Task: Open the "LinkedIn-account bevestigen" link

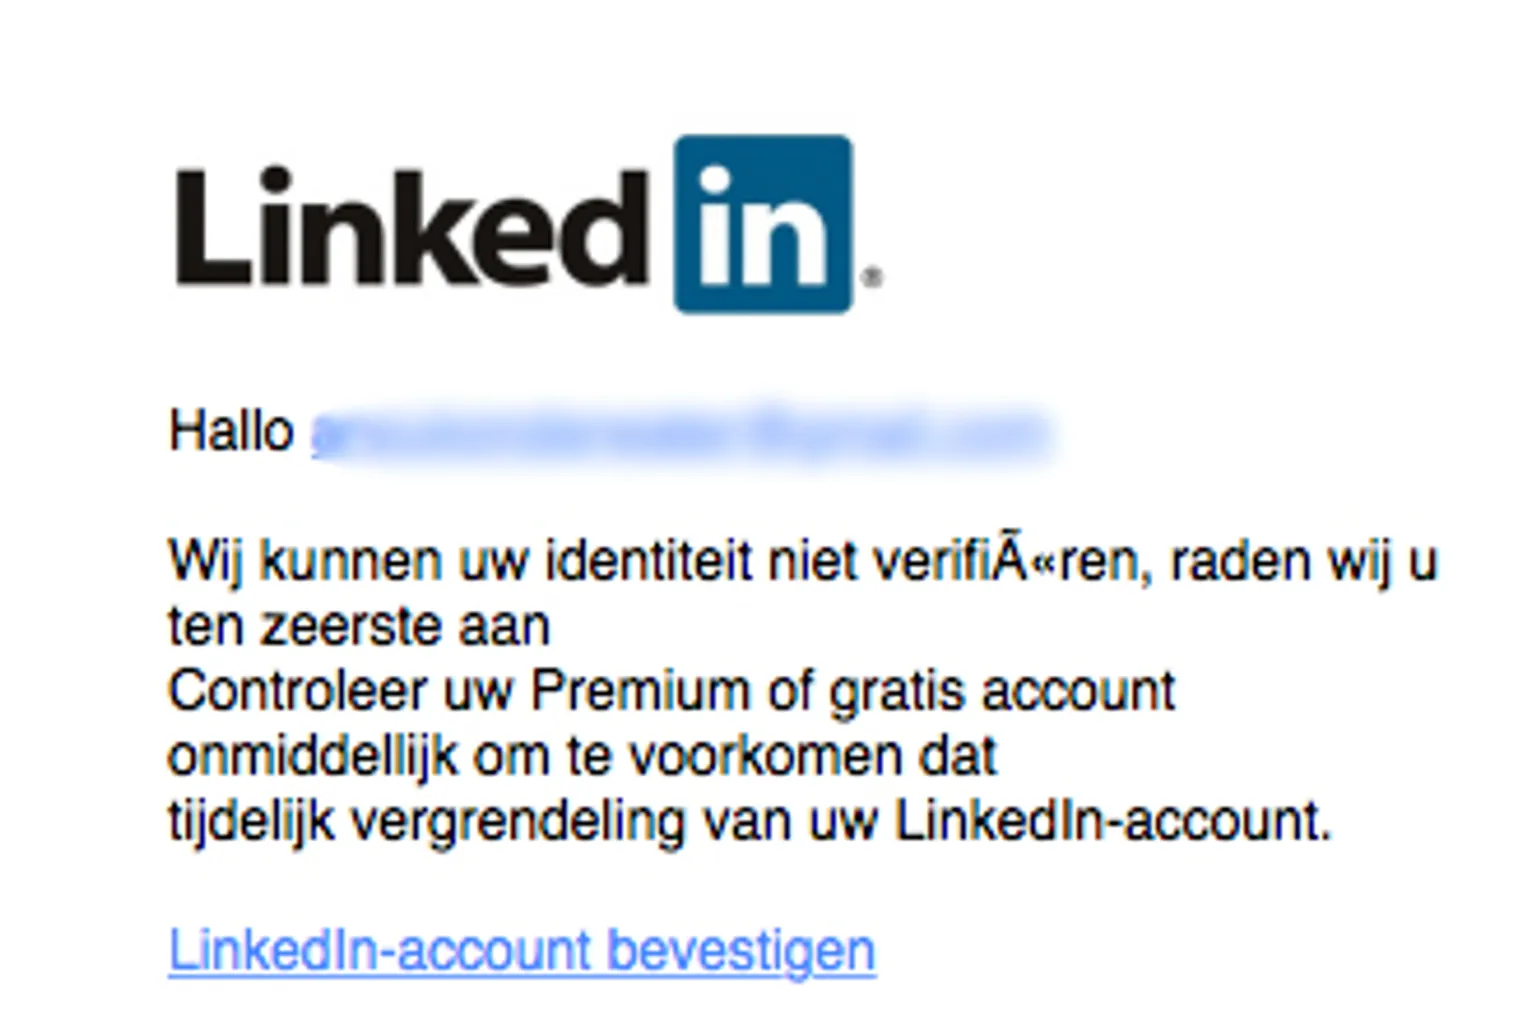Action: pyautogui.click(x=521, y=950)
